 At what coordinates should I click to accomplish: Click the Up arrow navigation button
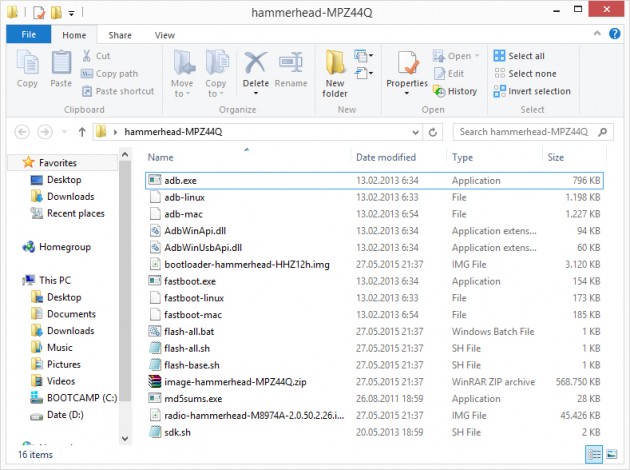pyautogui.click(x=77, y=132)
